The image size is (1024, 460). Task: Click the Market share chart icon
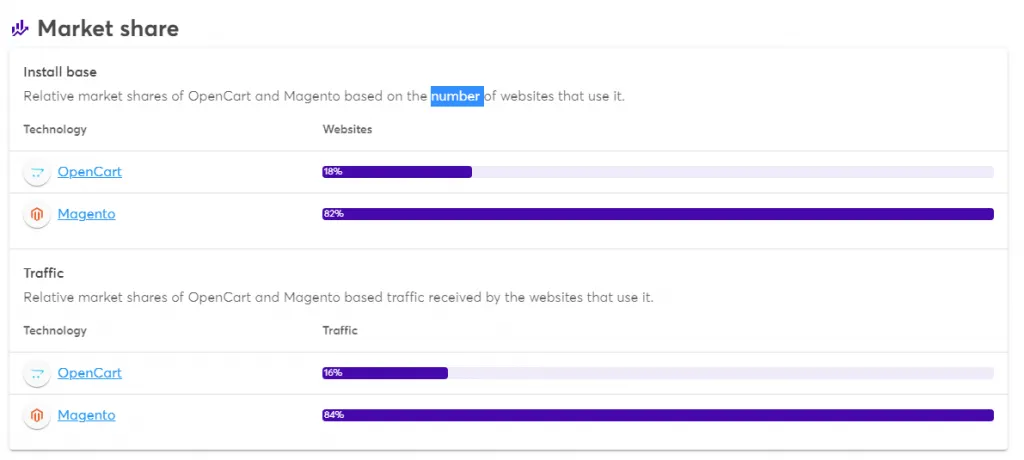[20, 28]
